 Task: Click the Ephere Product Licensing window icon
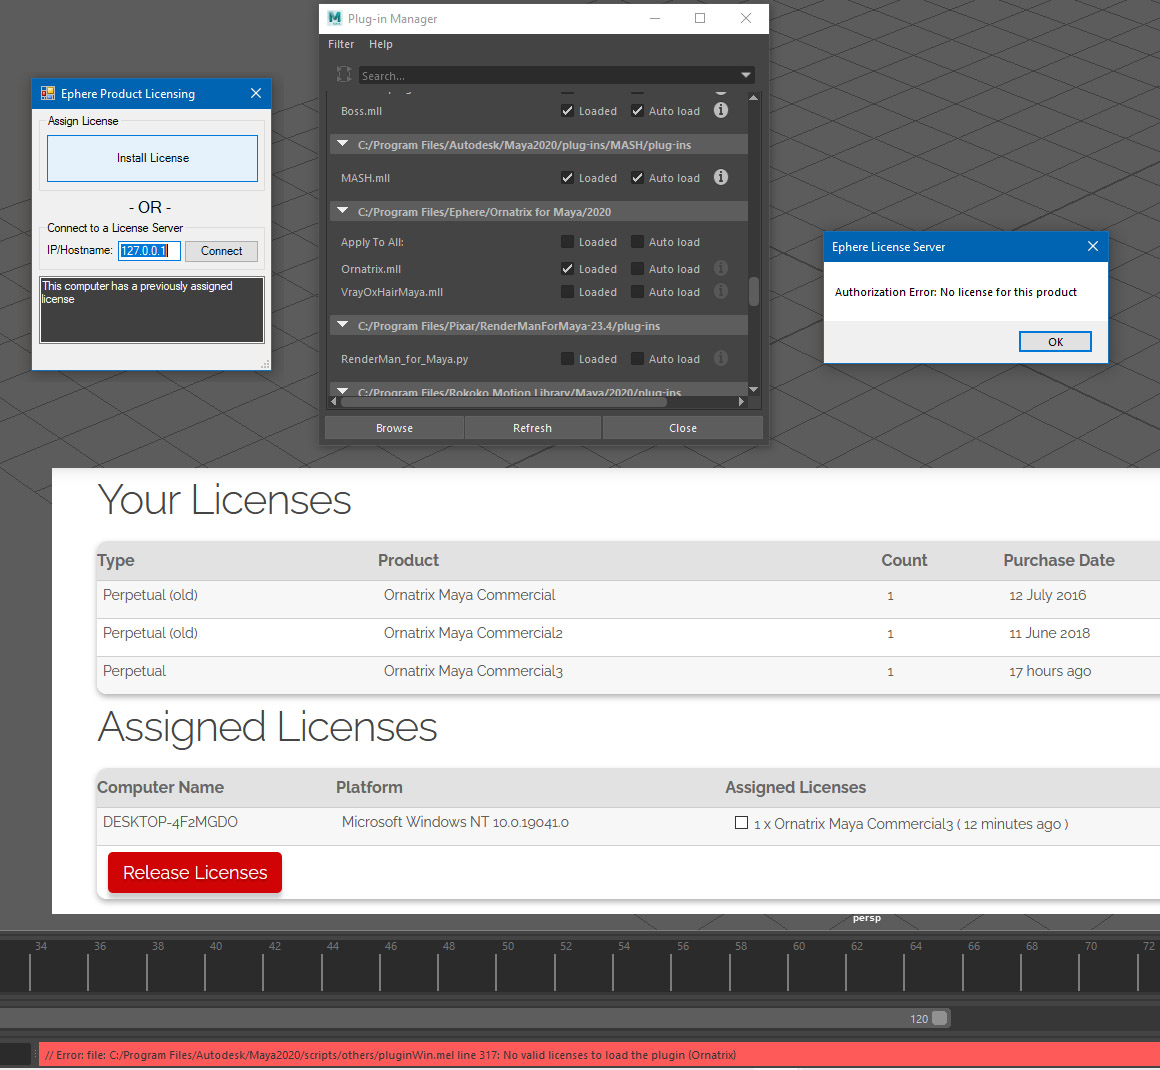47,93
